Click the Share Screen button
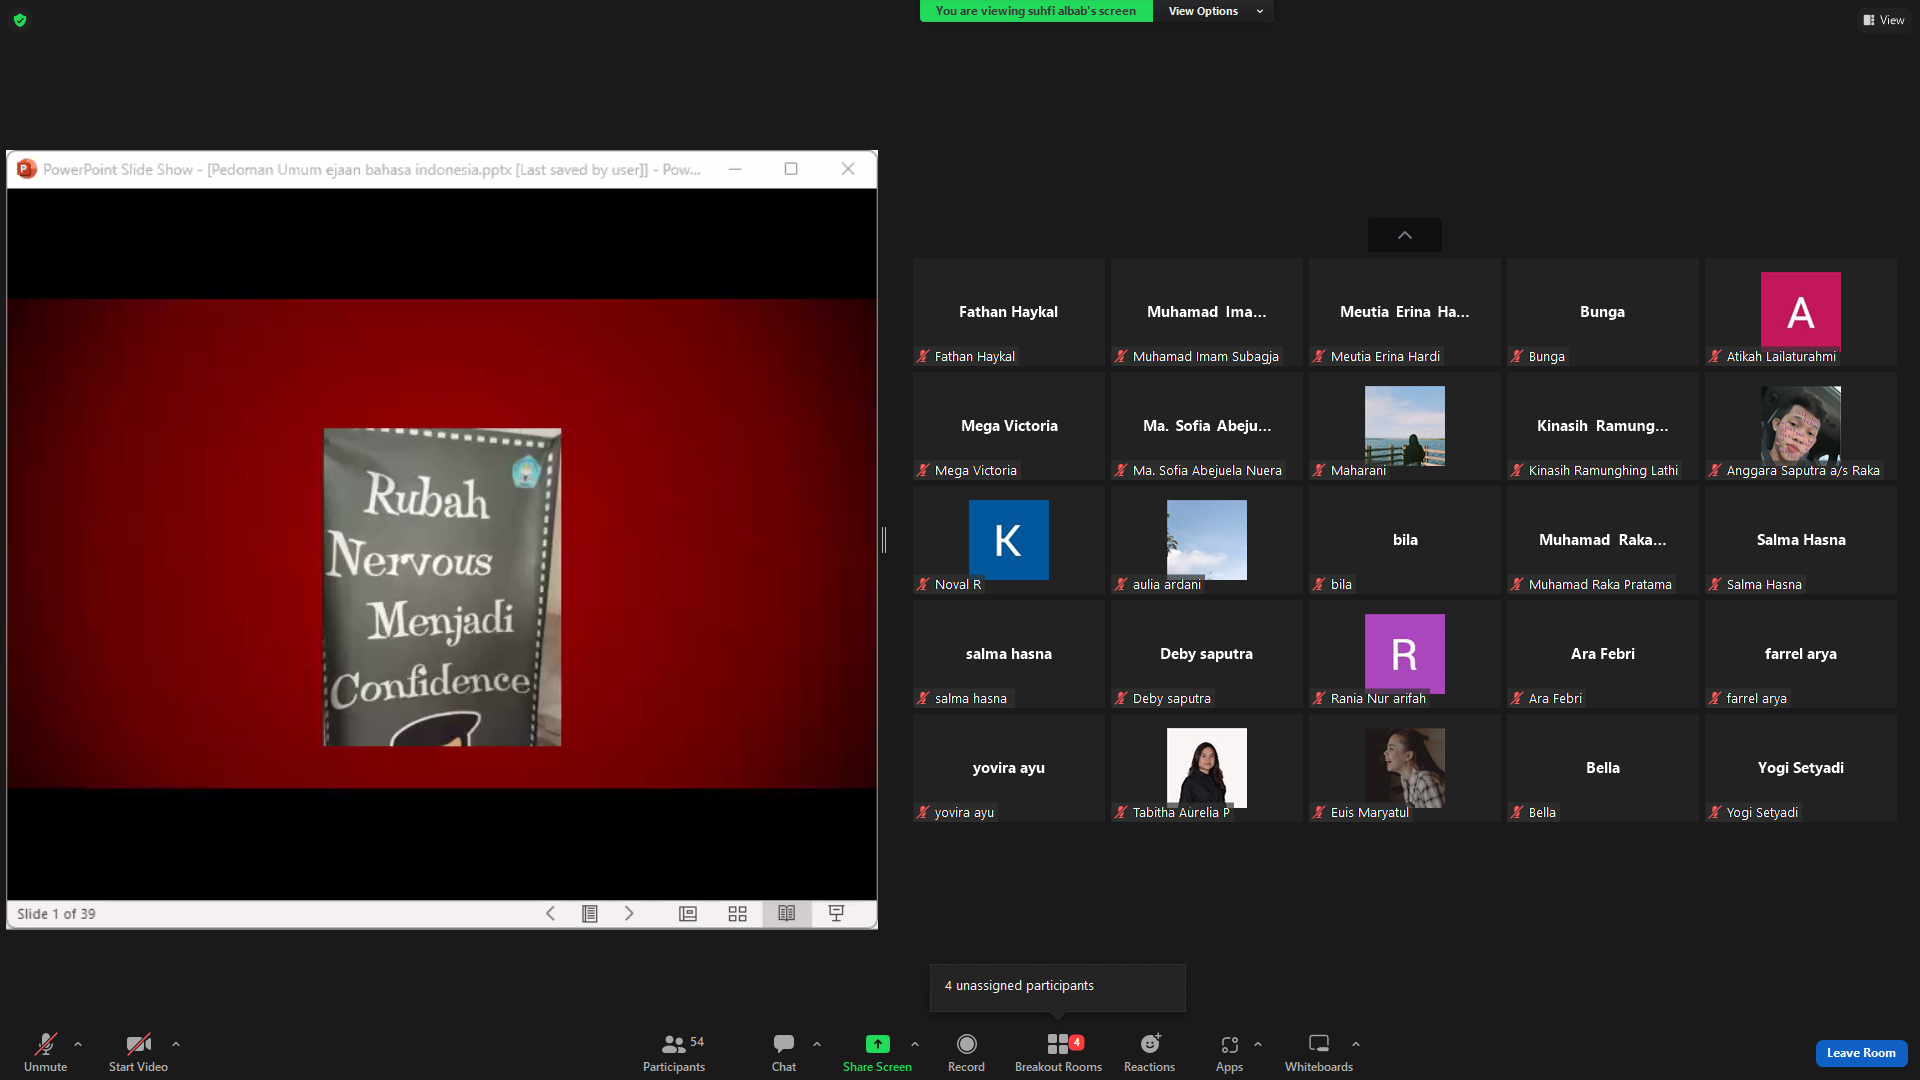This screenshot has height=1080, width=1920. tap(877, 1052)
